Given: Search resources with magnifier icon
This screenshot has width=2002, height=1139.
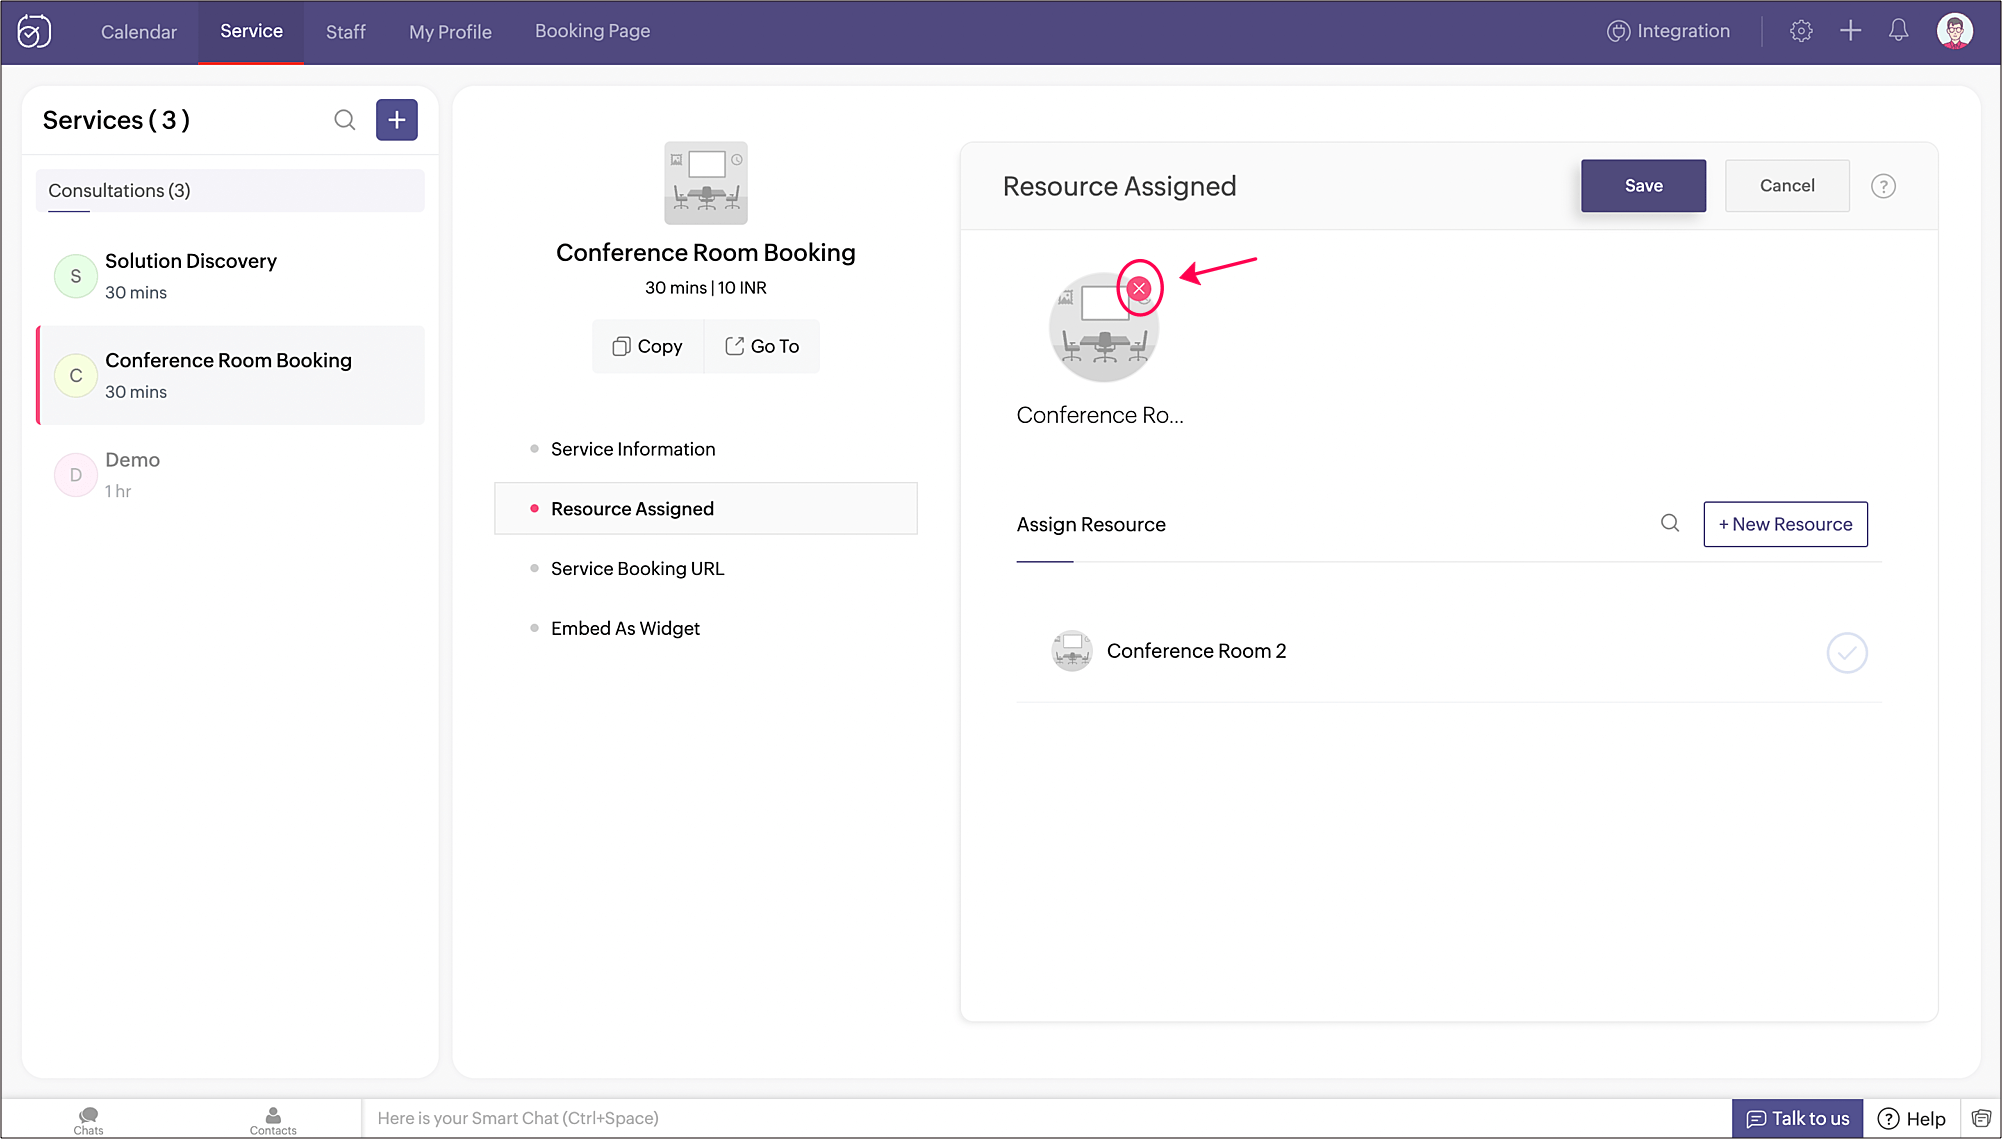Looking at the screenshot, I should click(1670, 523).
